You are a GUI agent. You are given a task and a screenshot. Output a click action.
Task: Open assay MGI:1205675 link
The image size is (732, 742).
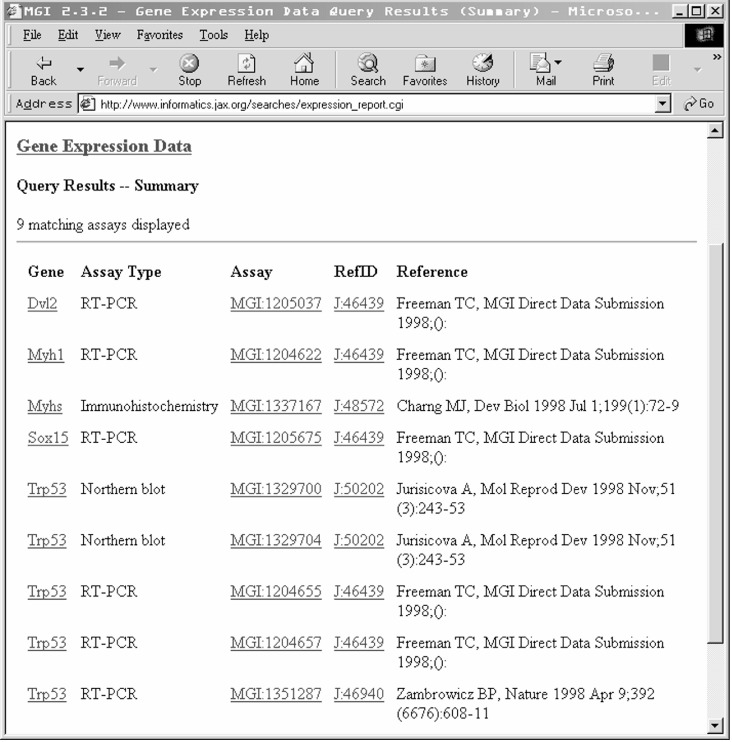tap(276, 438)
